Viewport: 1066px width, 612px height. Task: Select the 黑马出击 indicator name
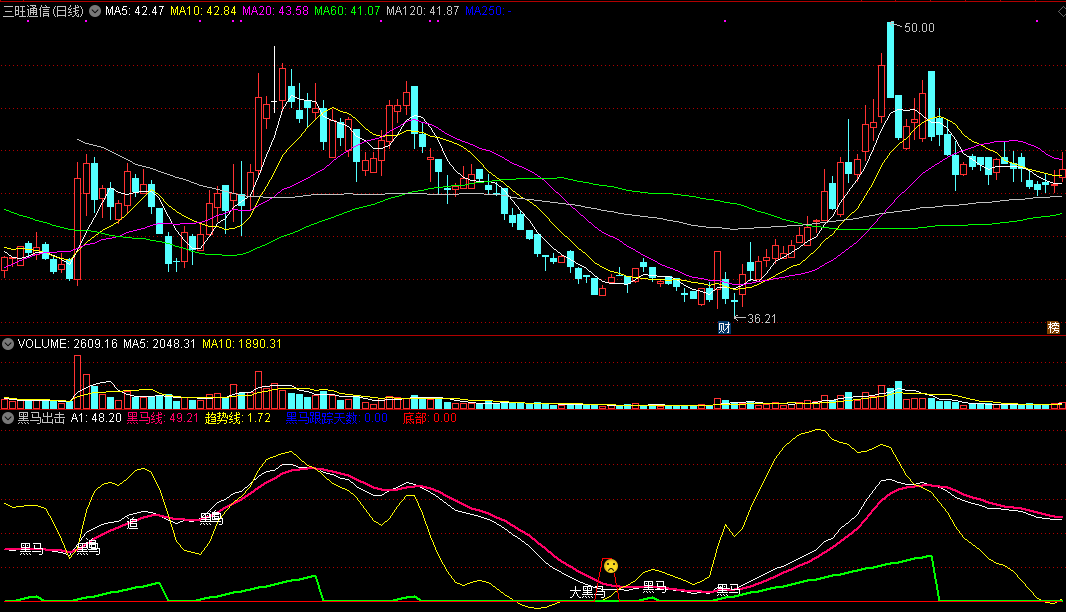pyautogui.click(x=41, y=418)
